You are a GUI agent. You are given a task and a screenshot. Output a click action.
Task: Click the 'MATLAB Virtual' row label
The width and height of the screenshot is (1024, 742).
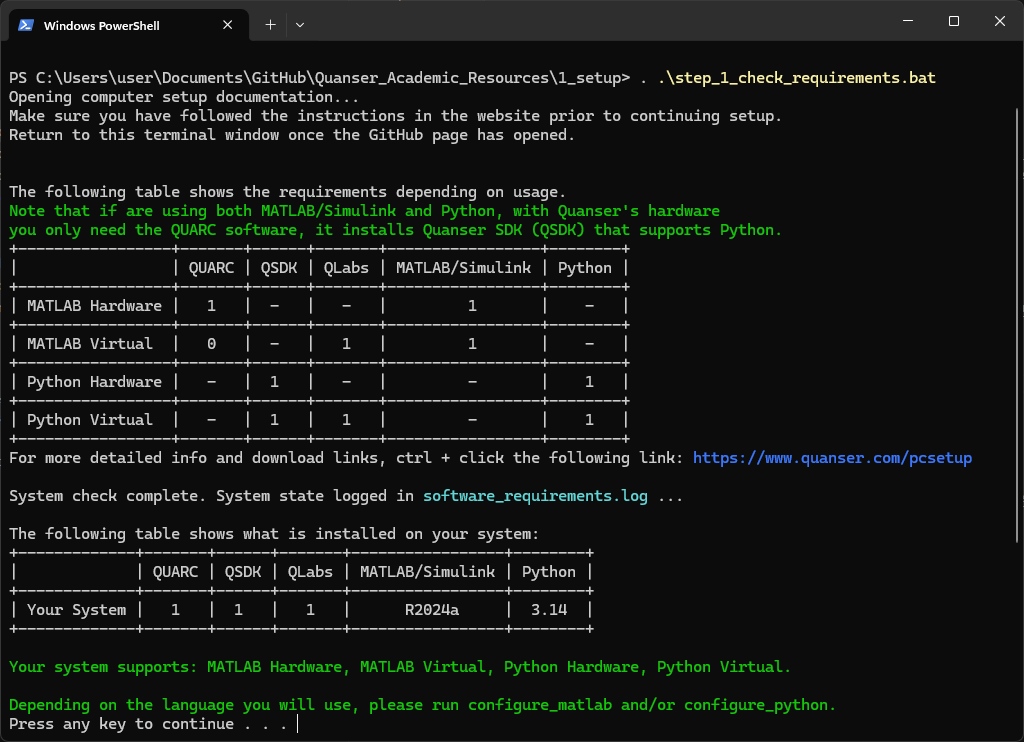89,344
